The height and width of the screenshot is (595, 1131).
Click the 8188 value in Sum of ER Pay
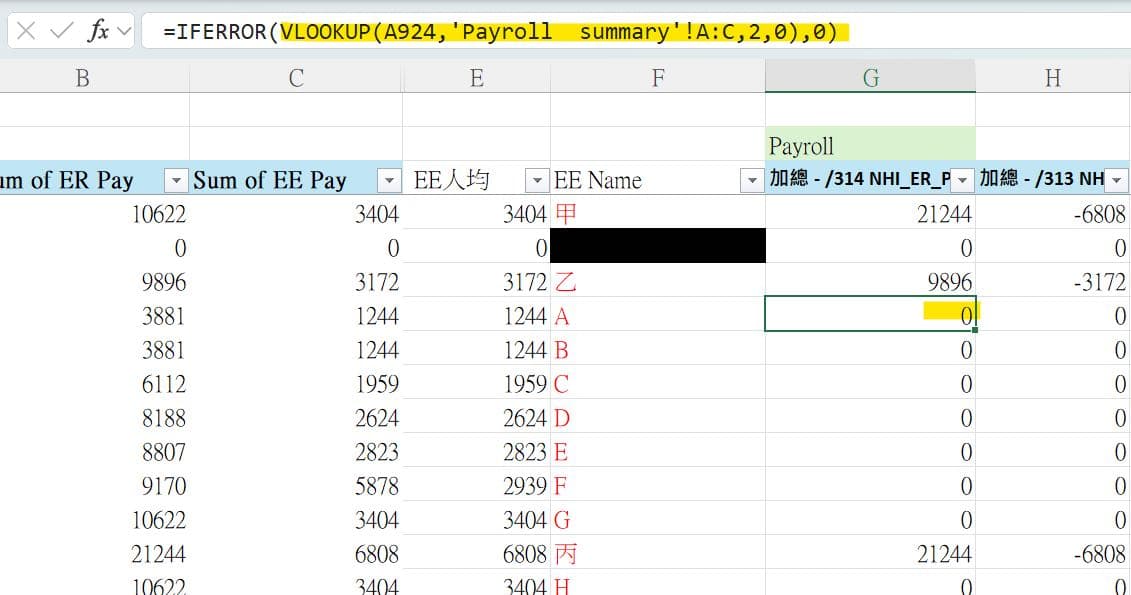[163, 418]
